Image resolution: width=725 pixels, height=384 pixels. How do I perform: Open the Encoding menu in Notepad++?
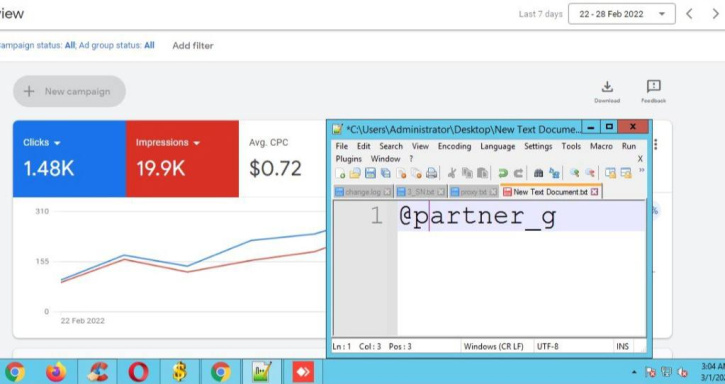pos(454,146)
